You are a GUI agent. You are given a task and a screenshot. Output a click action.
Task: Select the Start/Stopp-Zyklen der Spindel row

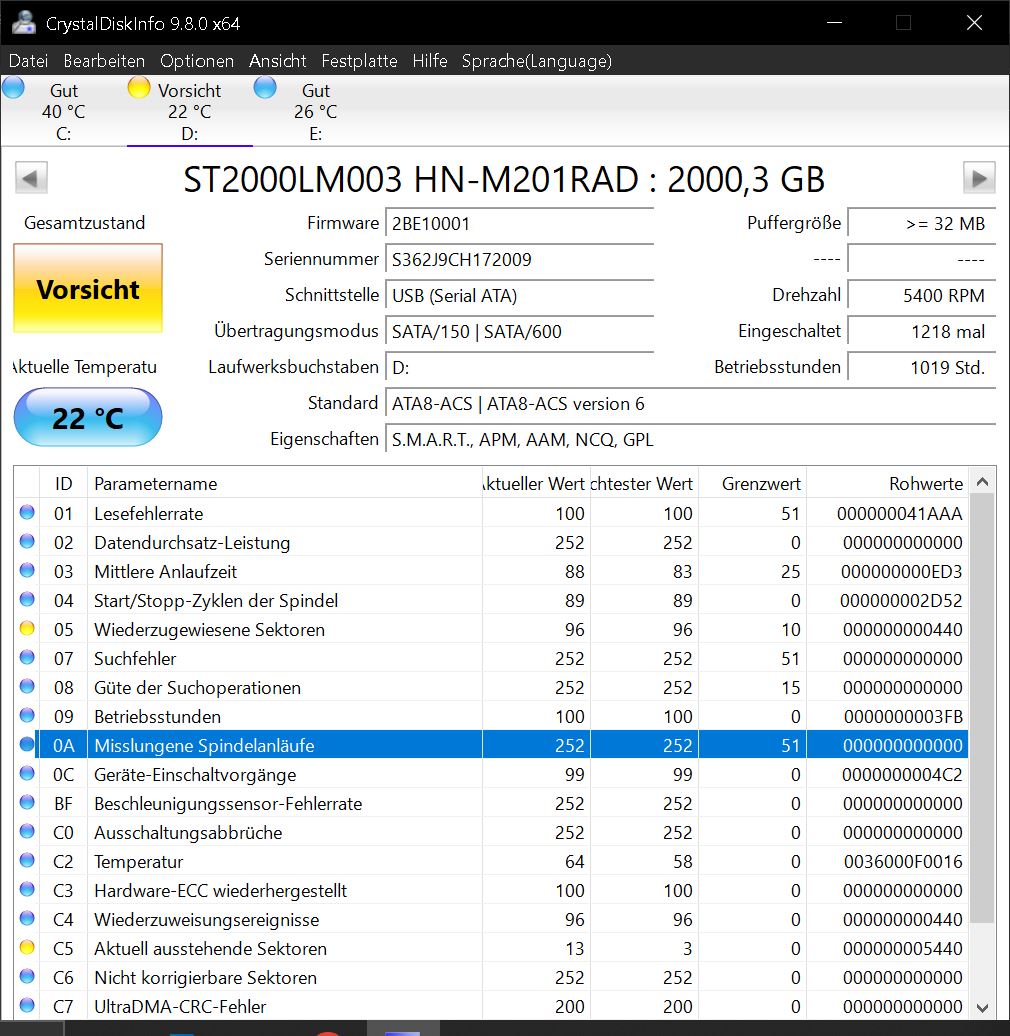pos(491,600)
